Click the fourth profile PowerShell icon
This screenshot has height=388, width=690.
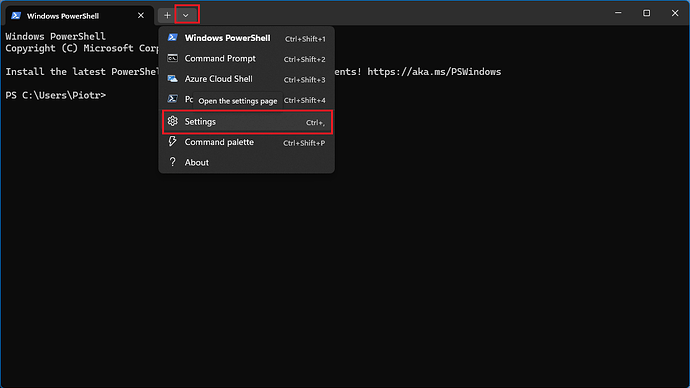(172, 99)
